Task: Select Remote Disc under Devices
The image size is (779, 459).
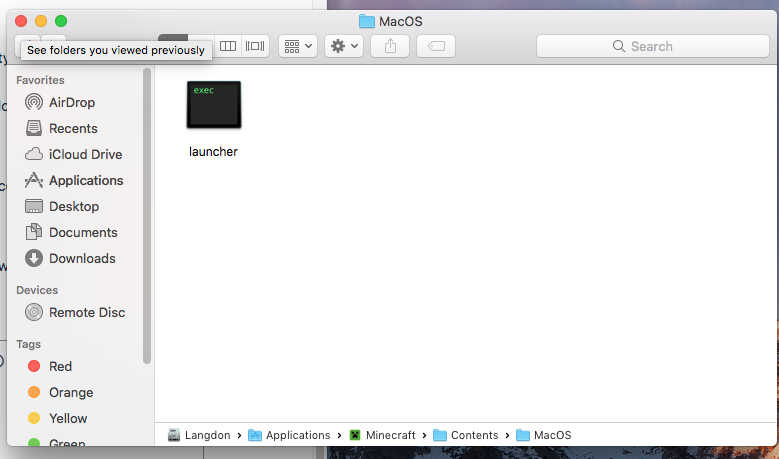Action: [75, 312]
